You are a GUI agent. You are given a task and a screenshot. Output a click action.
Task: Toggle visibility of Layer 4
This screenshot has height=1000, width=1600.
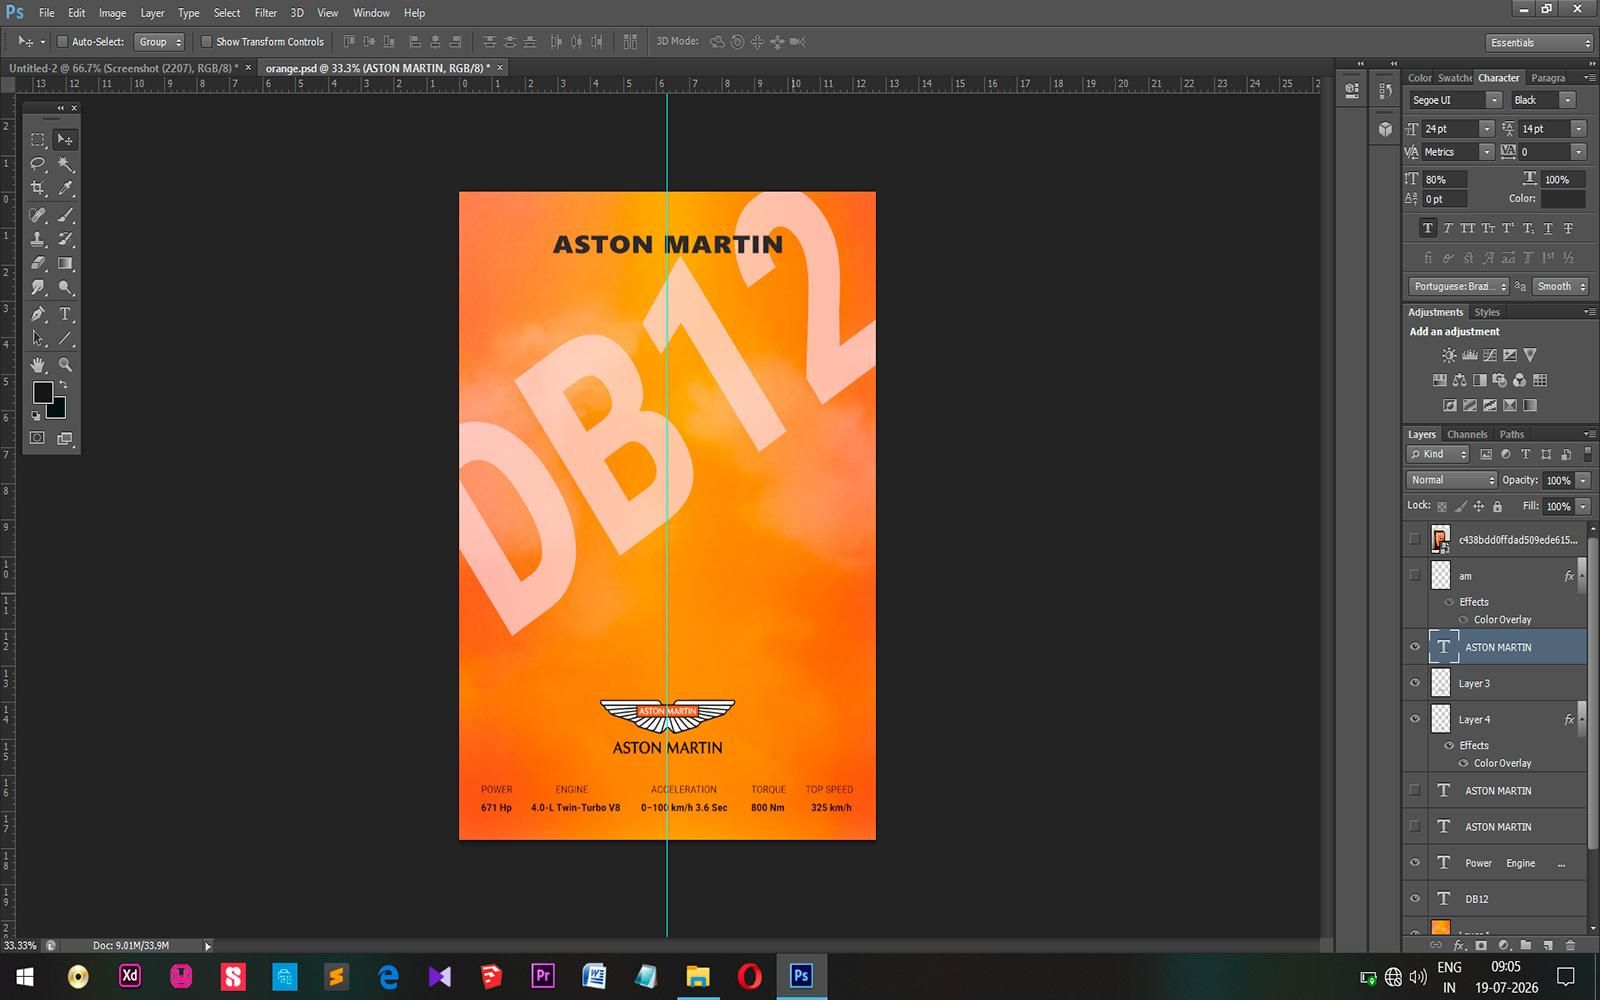(x=1414, y=719)
